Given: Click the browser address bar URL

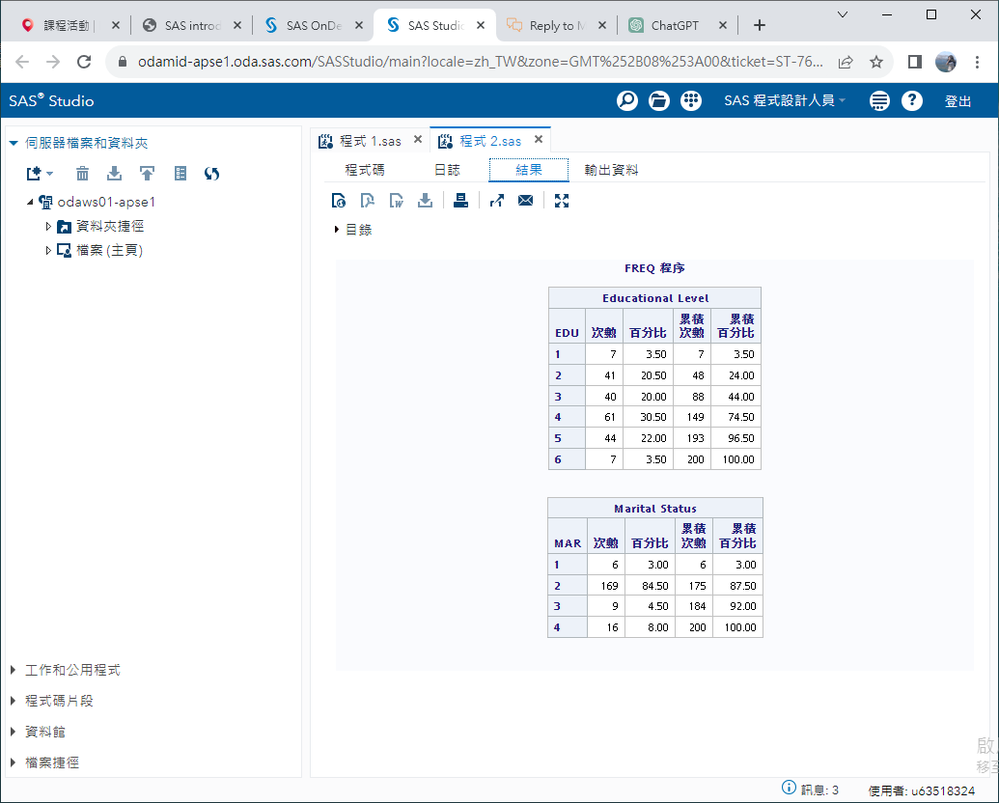Looking at the screenshot, I should point(480,62).
